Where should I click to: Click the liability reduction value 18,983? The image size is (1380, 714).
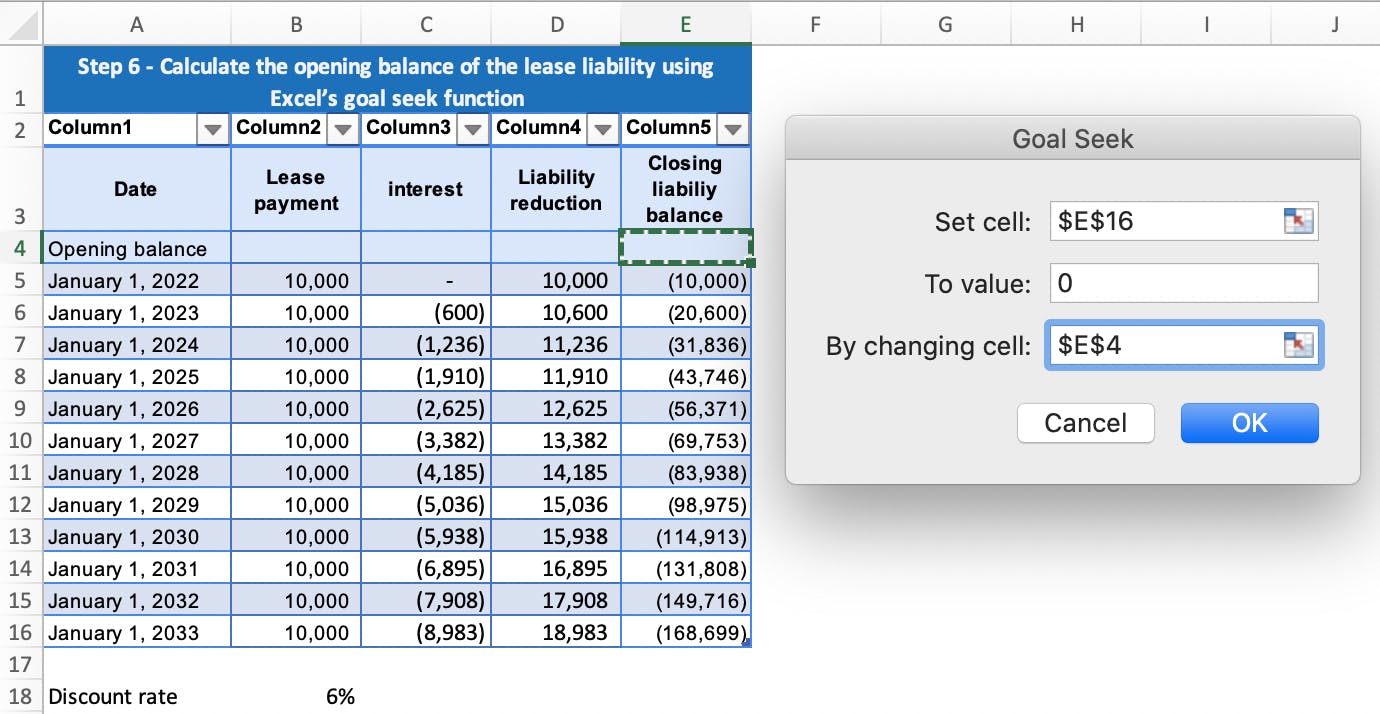556,632
